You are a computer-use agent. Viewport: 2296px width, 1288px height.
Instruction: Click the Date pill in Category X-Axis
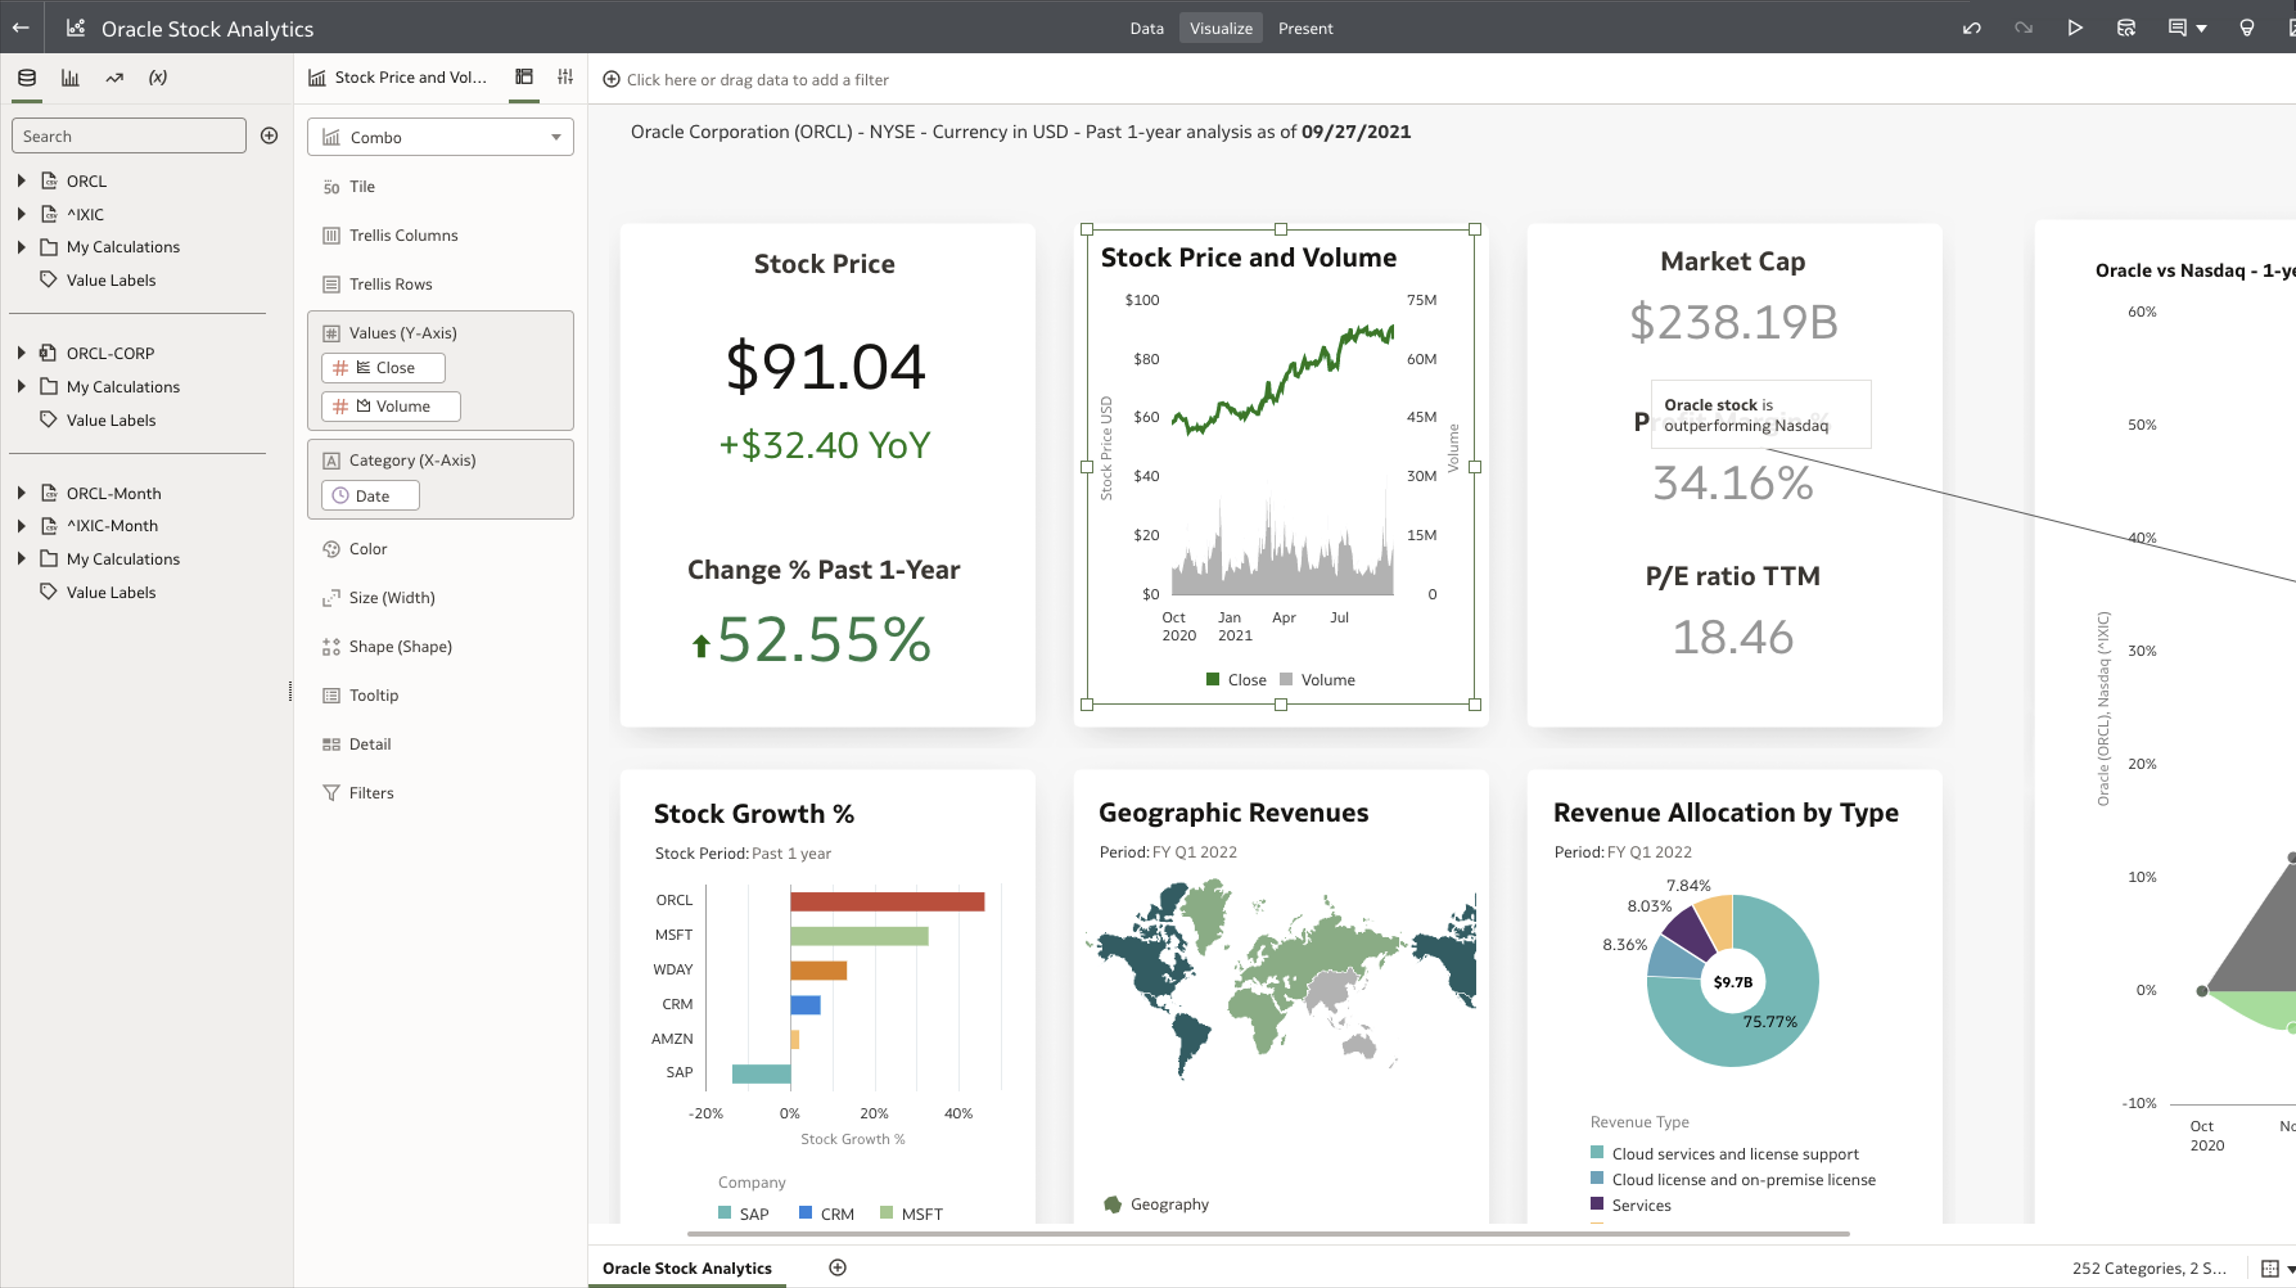370,496
